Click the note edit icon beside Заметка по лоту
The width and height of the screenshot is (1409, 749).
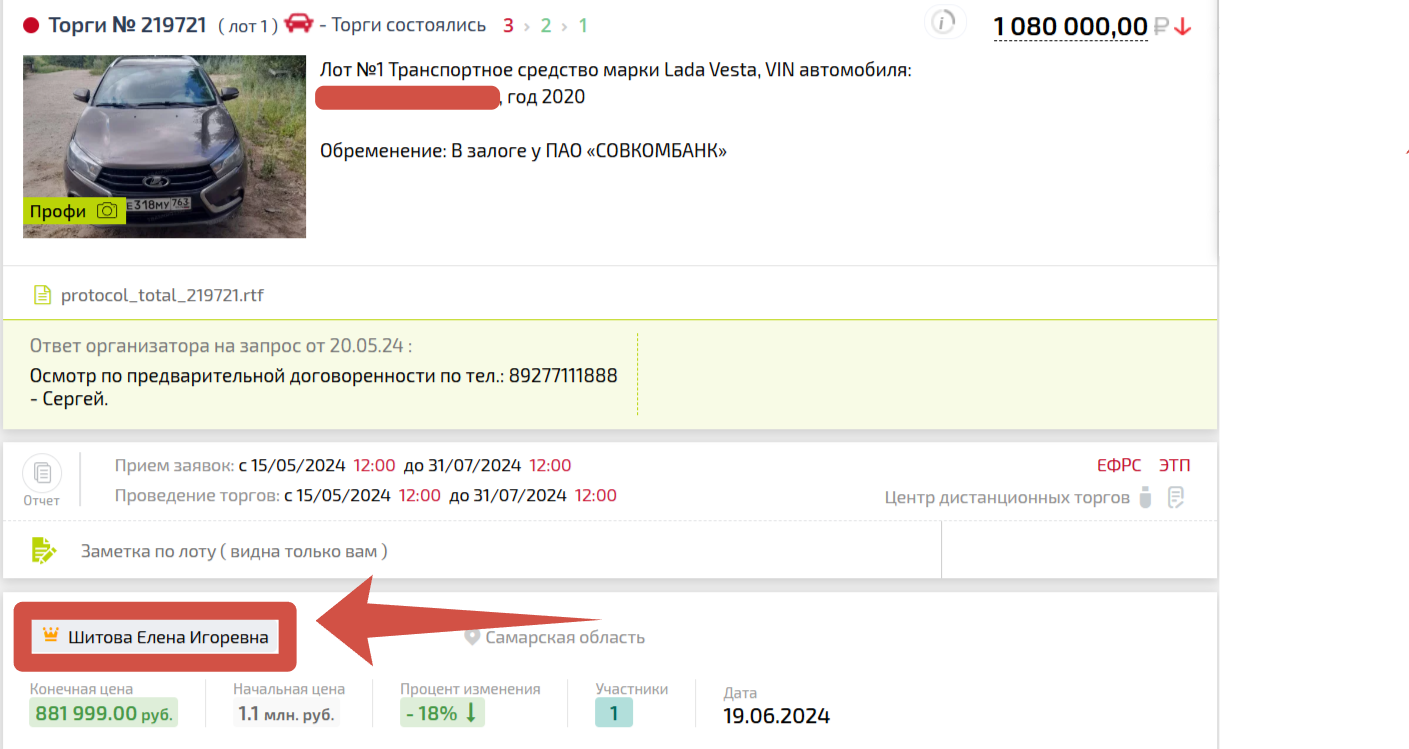(x=44, y=550)
